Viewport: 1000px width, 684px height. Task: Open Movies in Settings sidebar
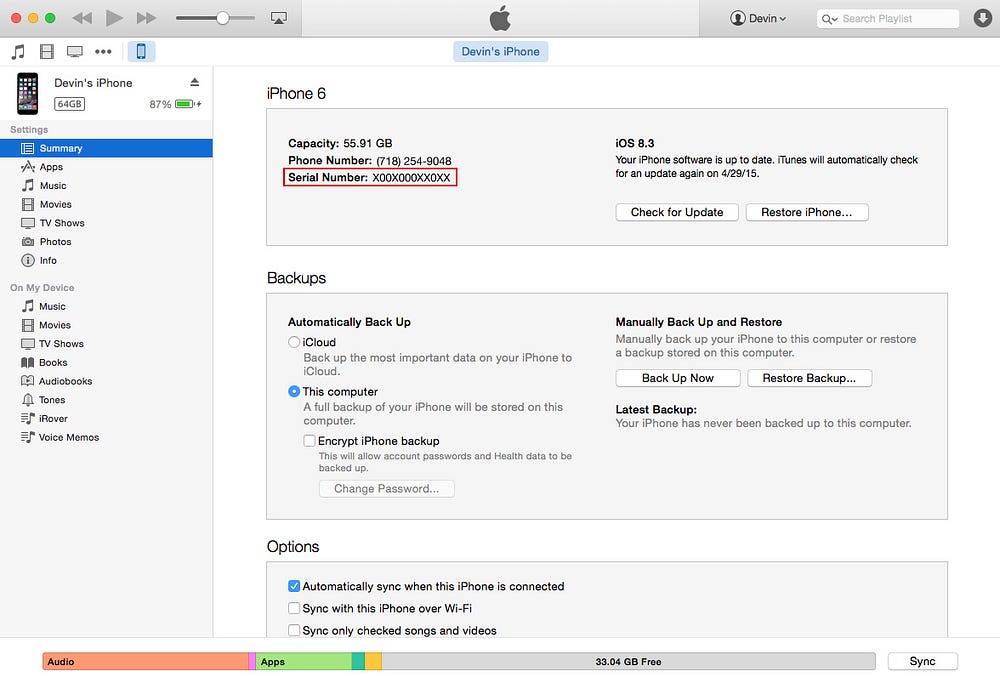(106, 205)
